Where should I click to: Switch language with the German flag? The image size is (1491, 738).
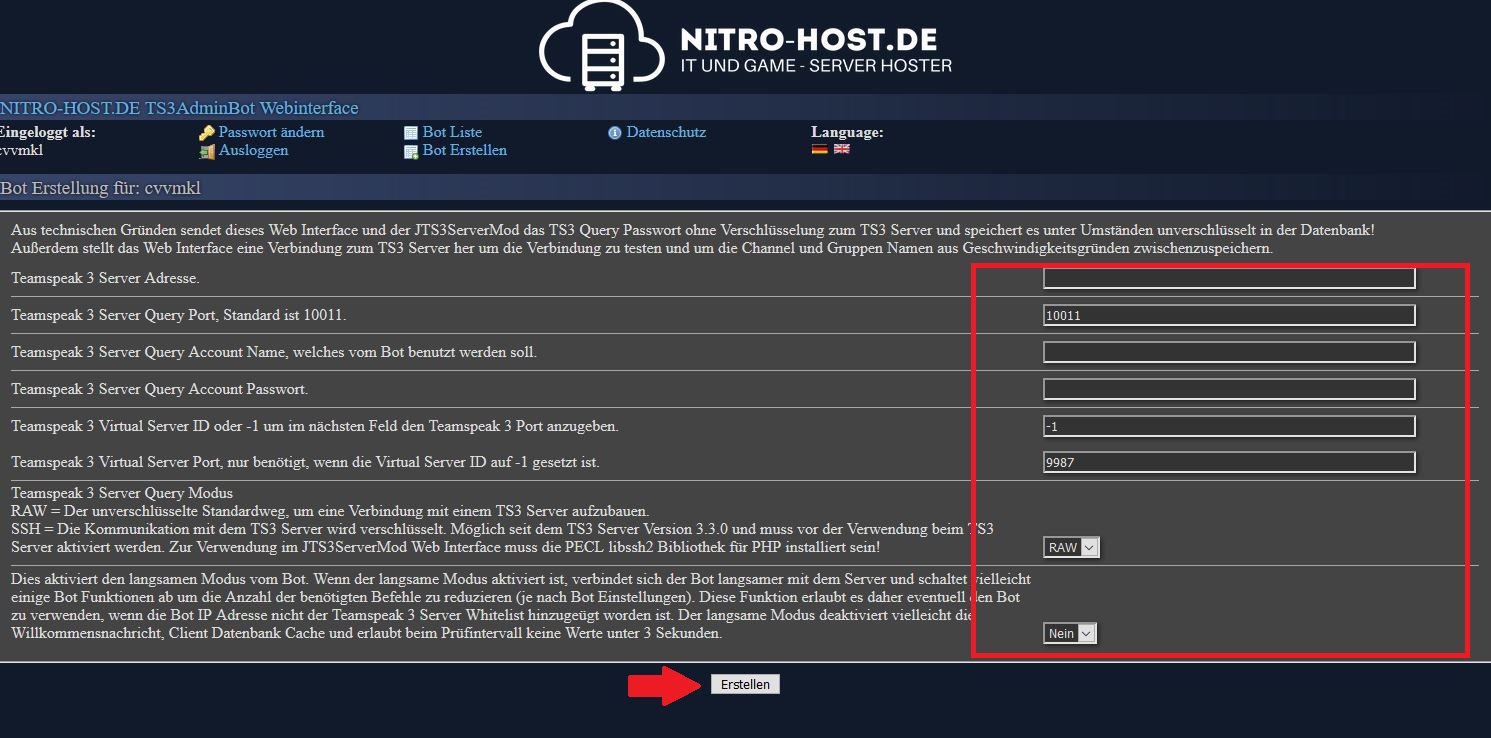click(819, 149)
